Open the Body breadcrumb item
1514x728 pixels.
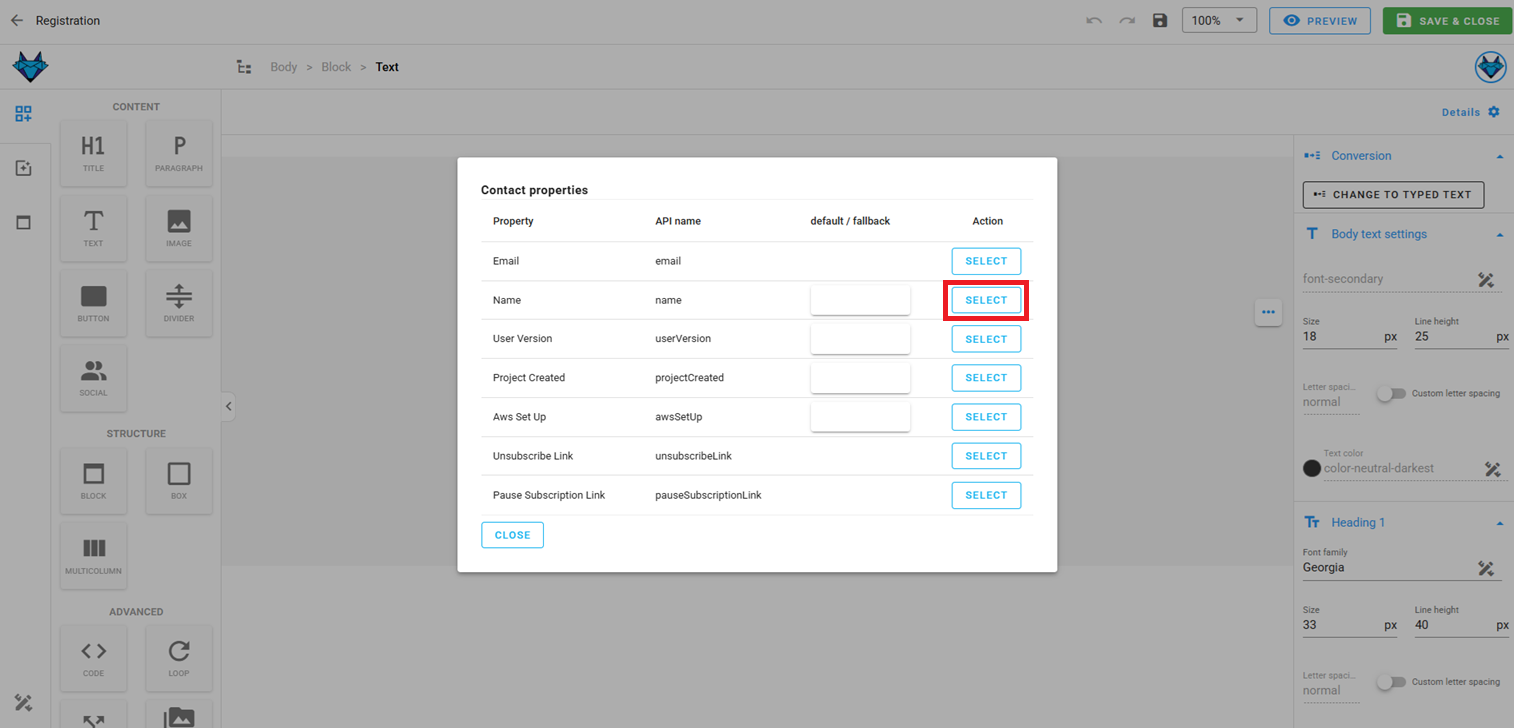point(283,66)
